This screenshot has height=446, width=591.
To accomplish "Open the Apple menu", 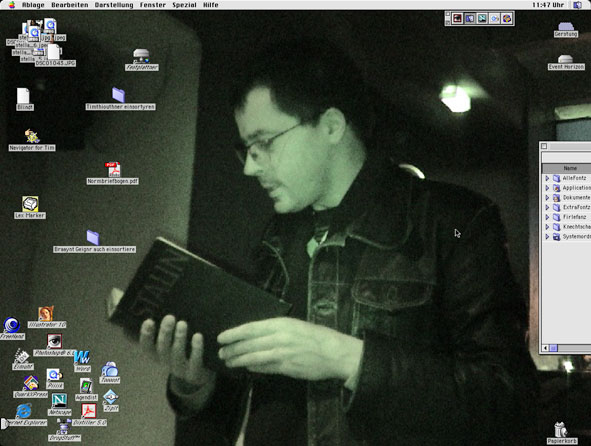I will (12, 5).
